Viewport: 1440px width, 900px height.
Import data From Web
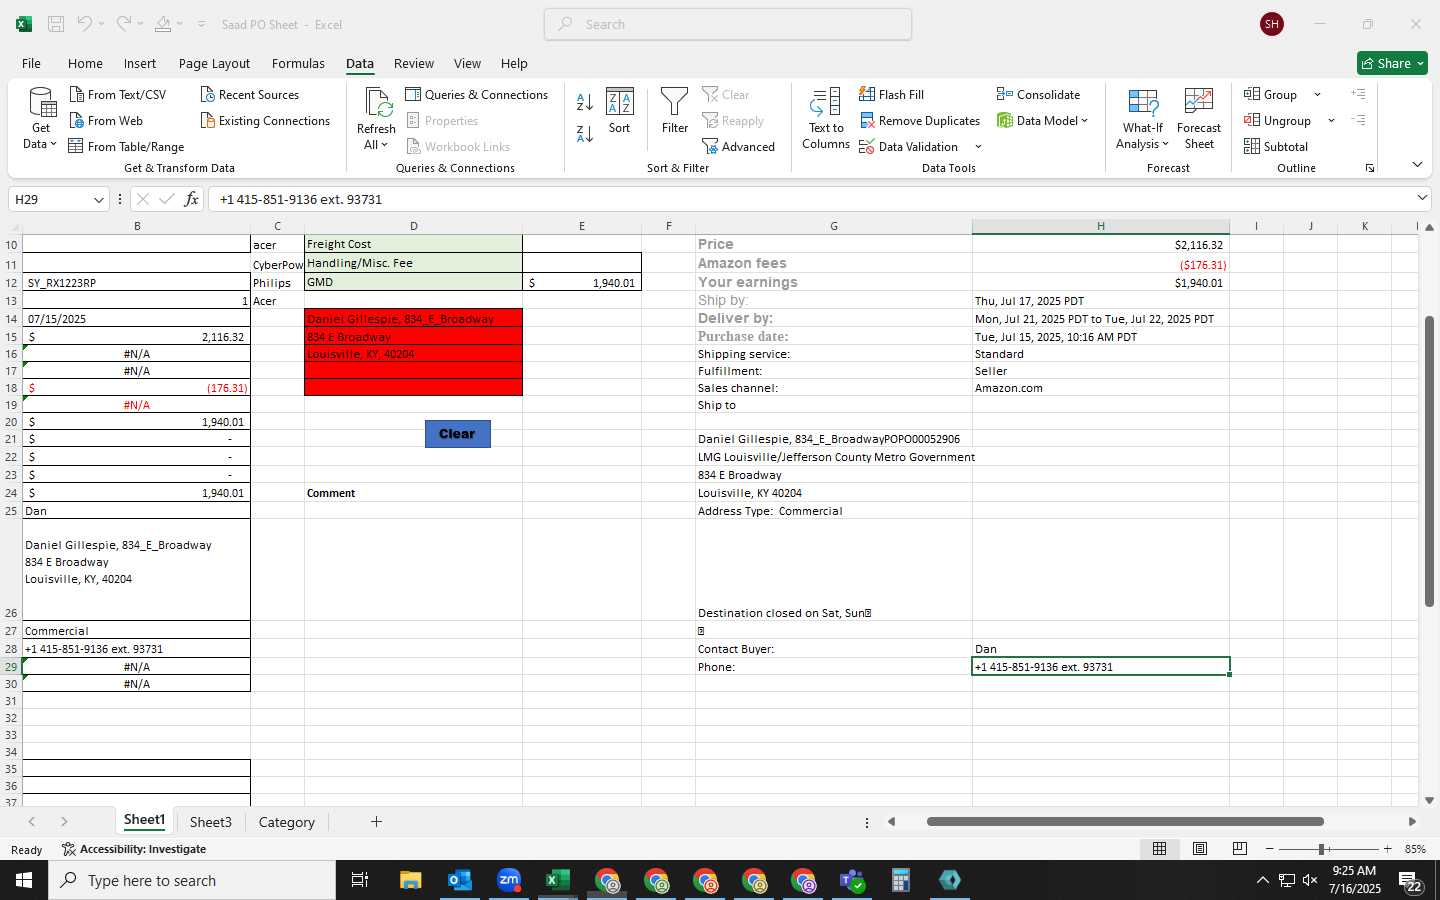[x=106, y=120]
